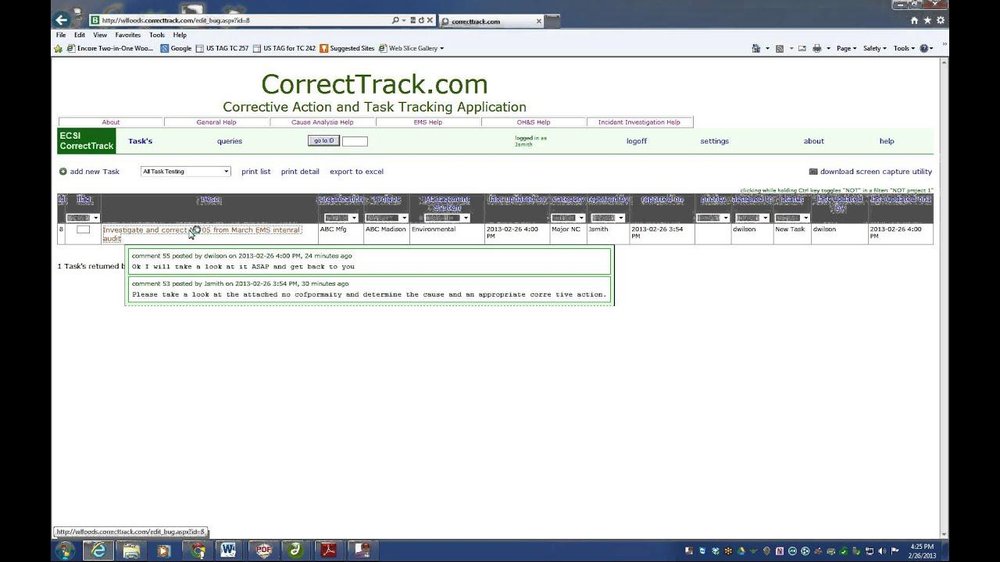This screenshot has height=562, width=1000.
Task: Click the Action Center flag in system tray
Action: click(x=895, y=551)
